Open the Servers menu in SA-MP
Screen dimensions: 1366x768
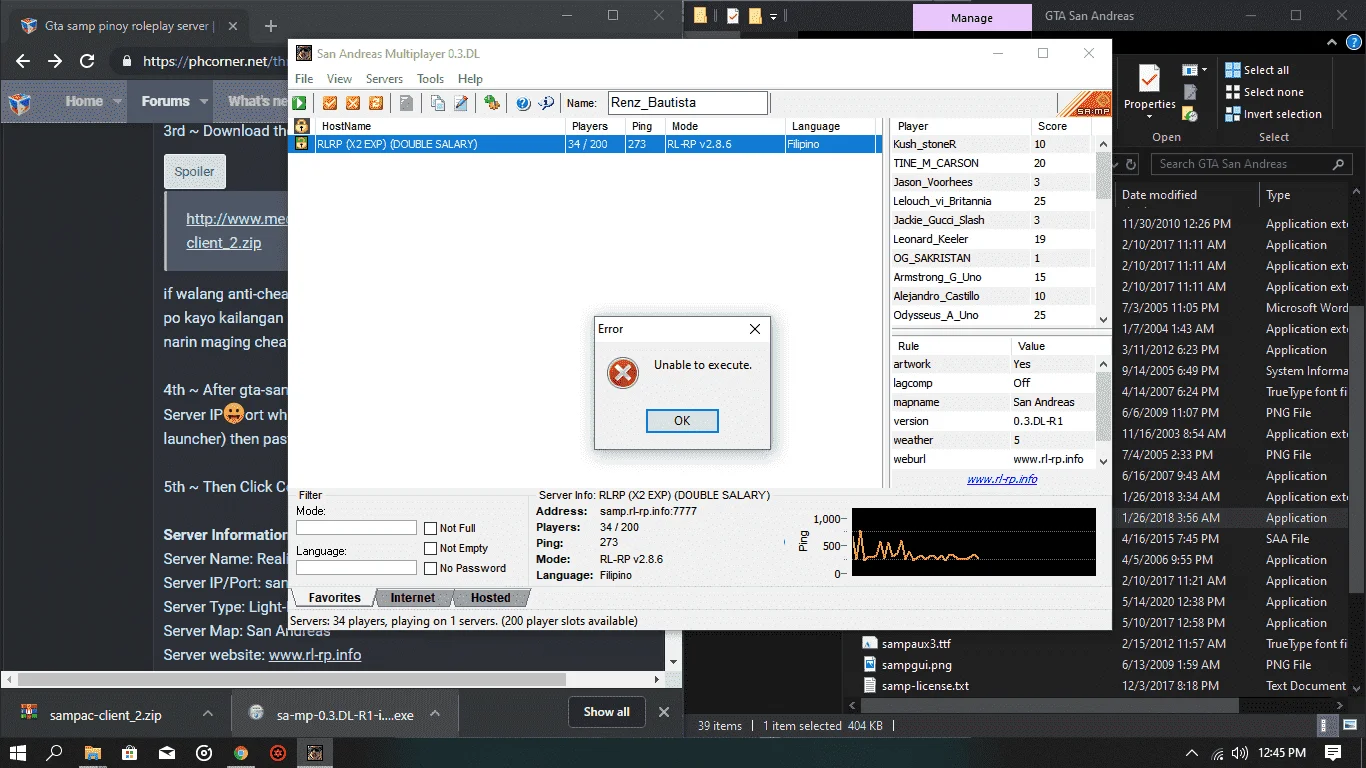tap(384, 79)
